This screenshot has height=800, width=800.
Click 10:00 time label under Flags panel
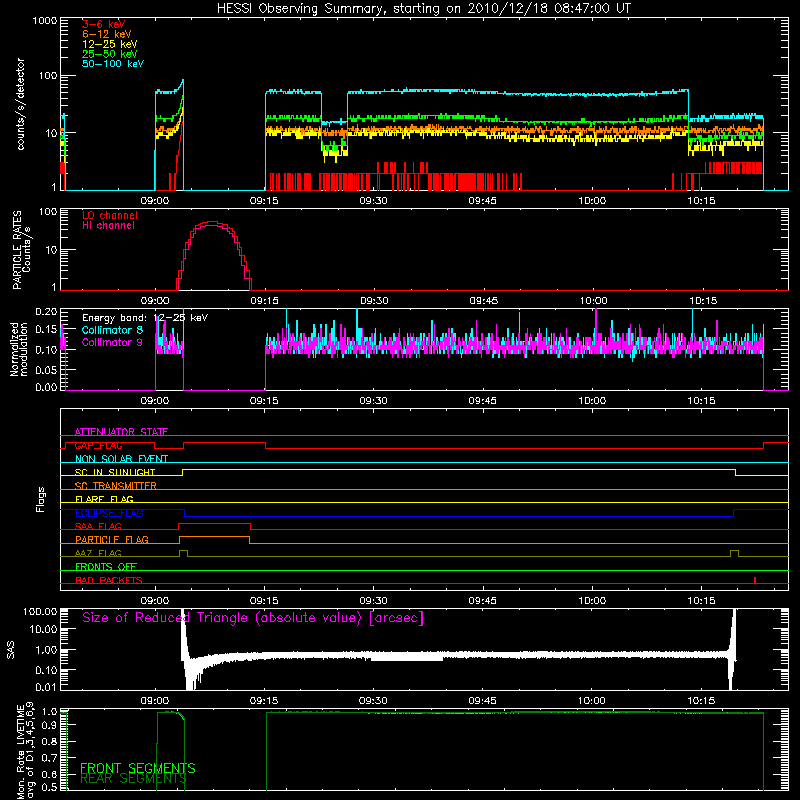coord(592,601)
